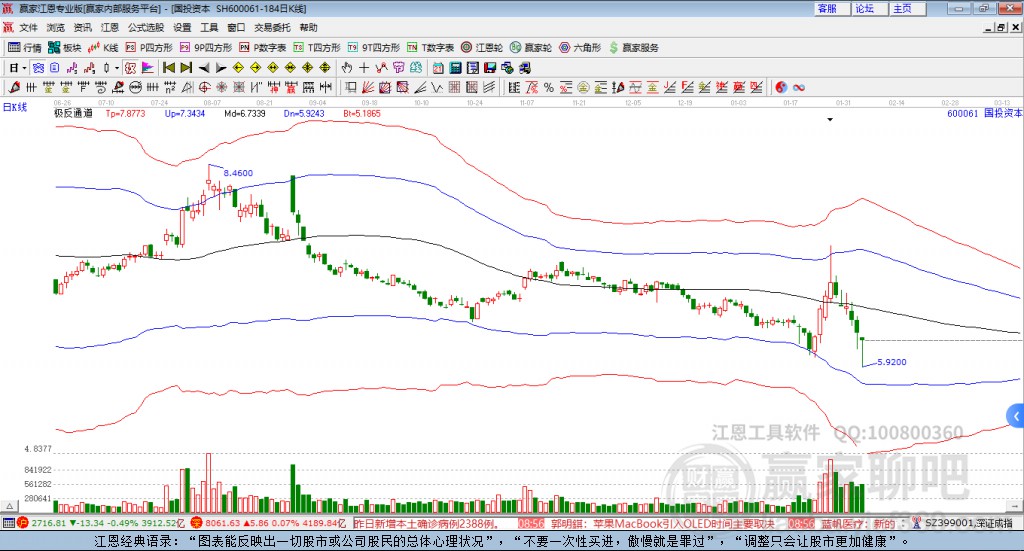Open the T四方形 tool

point(317,48)
